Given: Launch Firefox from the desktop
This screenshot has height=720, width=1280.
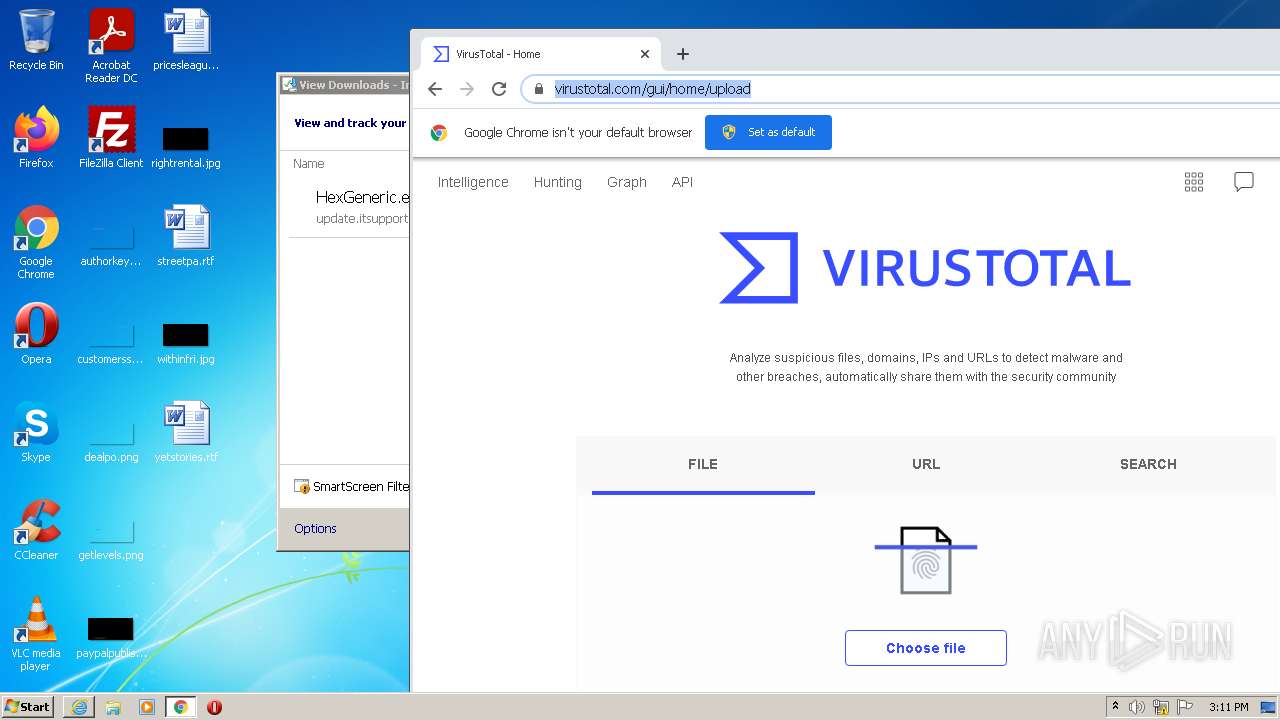Looking at the screenshot, I should click(36, 138).
